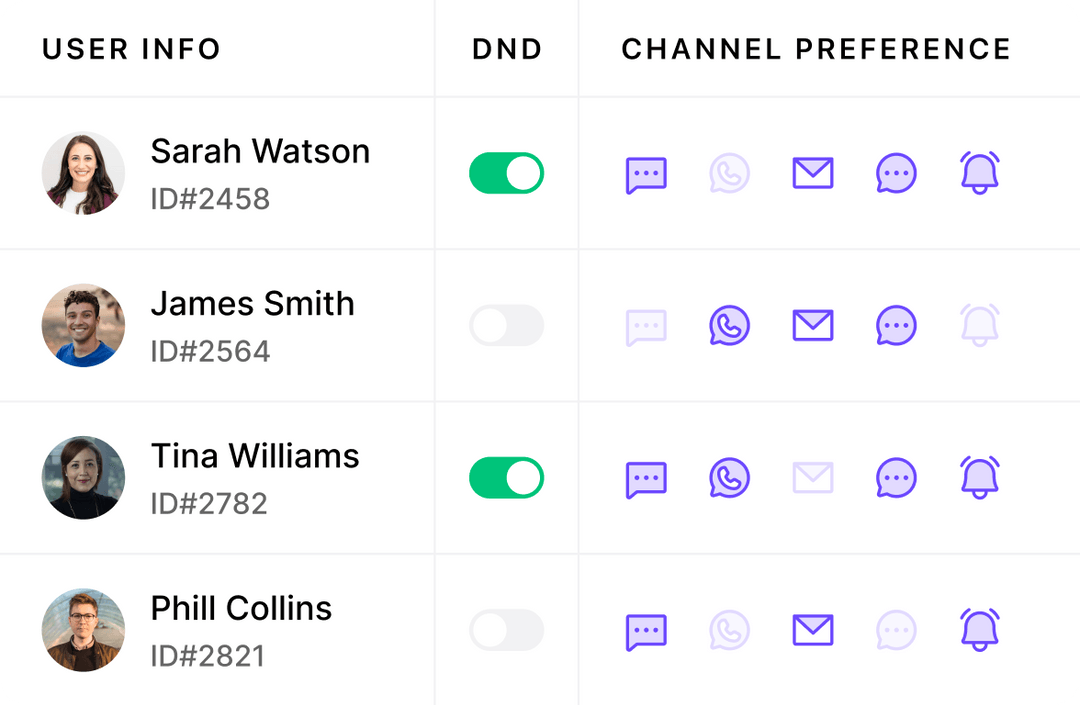Image resolution: width=1080 pixels, height=705 pixels.
Task: Toggle the chat bubble icon for James Smith
Action: pos(896,325)
